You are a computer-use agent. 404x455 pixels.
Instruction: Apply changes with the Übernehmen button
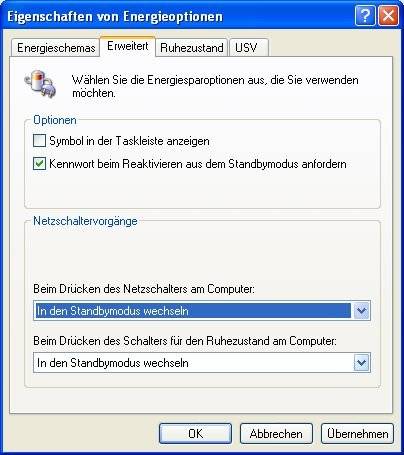coord(357,433)
